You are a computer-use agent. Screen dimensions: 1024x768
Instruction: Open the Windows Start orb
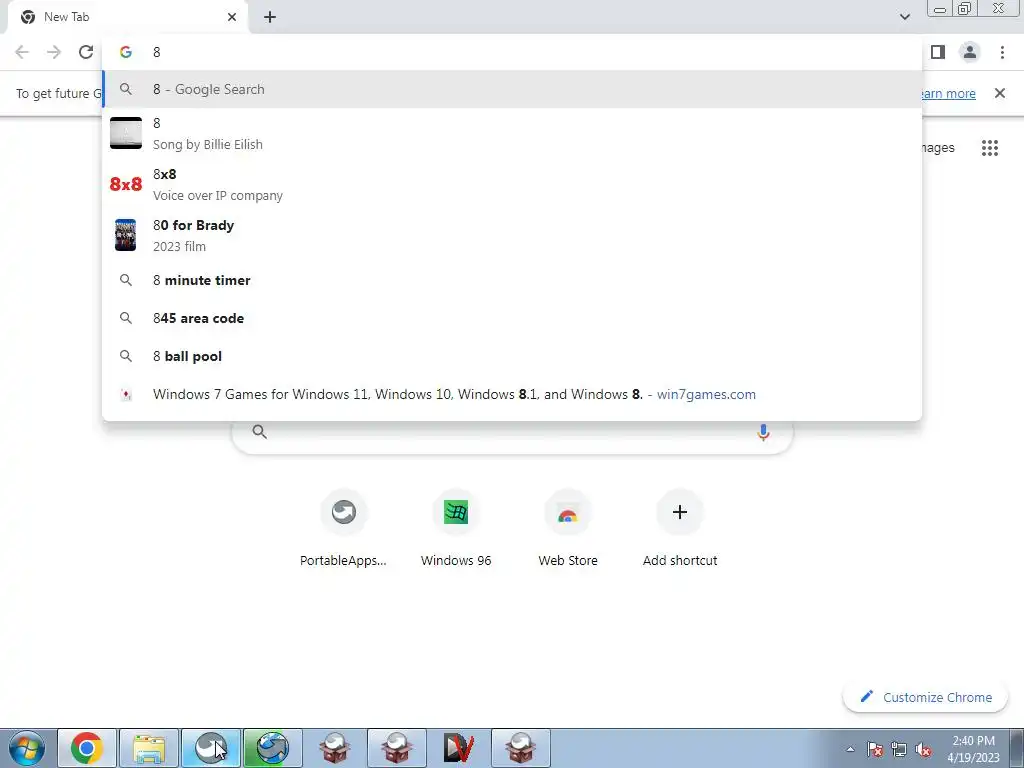click(x=27, y=748)
